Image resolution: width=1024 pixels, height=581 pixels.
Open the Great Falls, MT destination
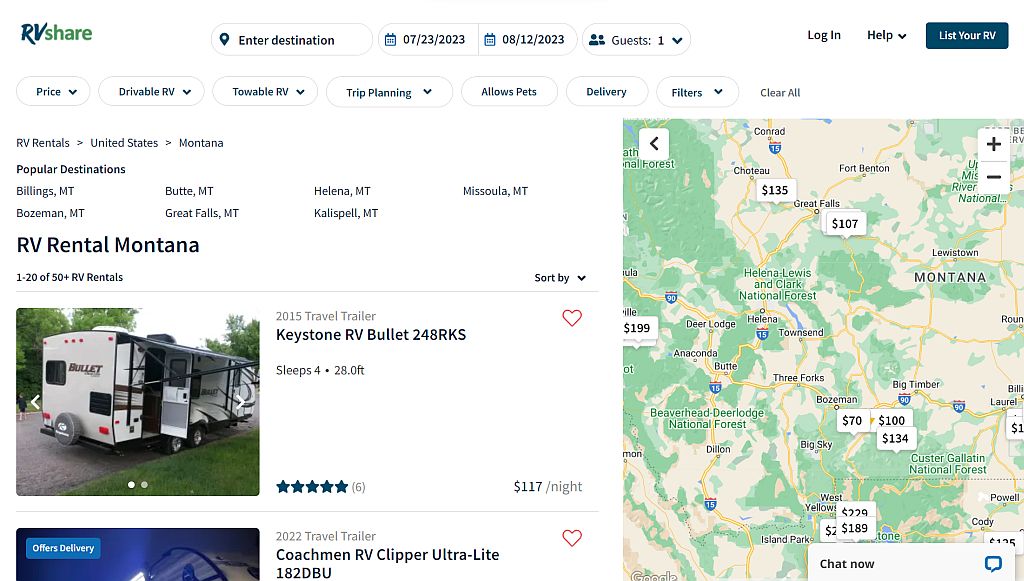[x=202, y=213]
